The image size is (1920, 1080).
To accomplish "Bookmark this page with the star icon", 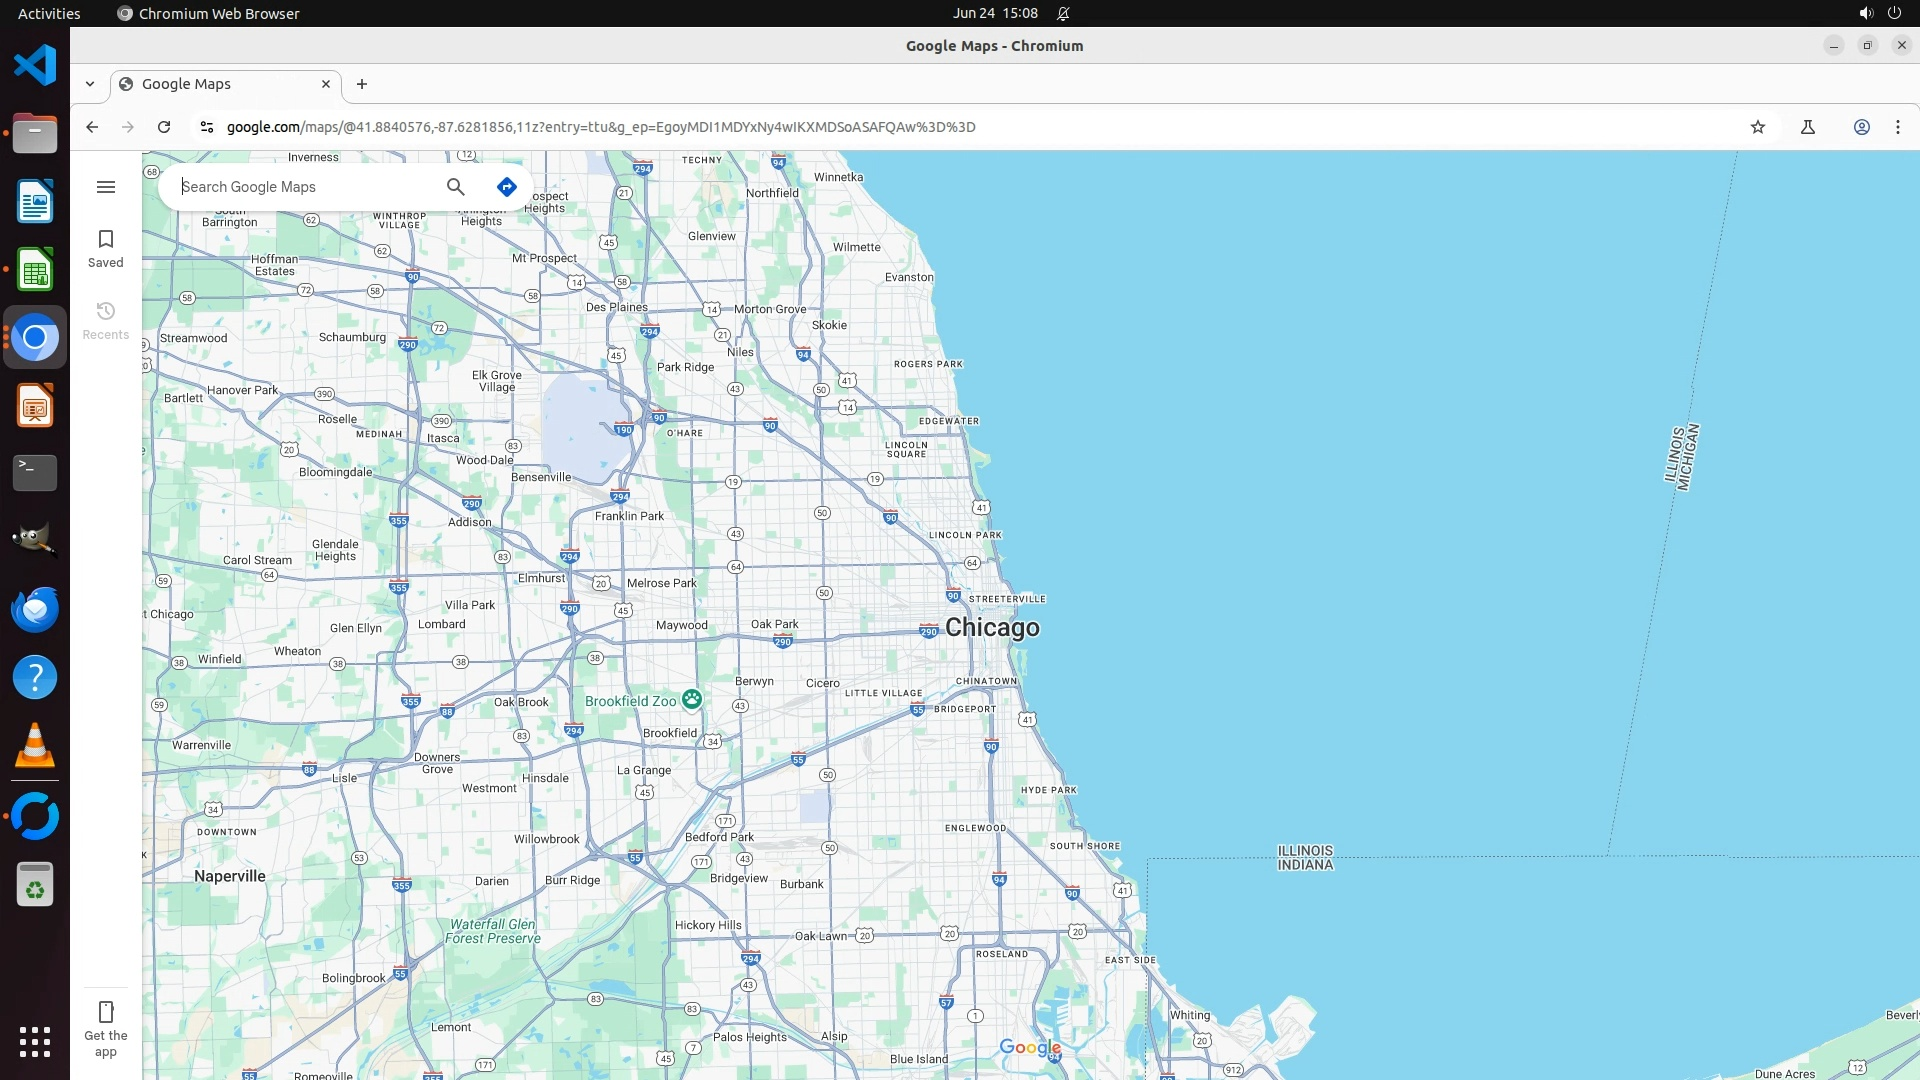I will [1758, 127].
